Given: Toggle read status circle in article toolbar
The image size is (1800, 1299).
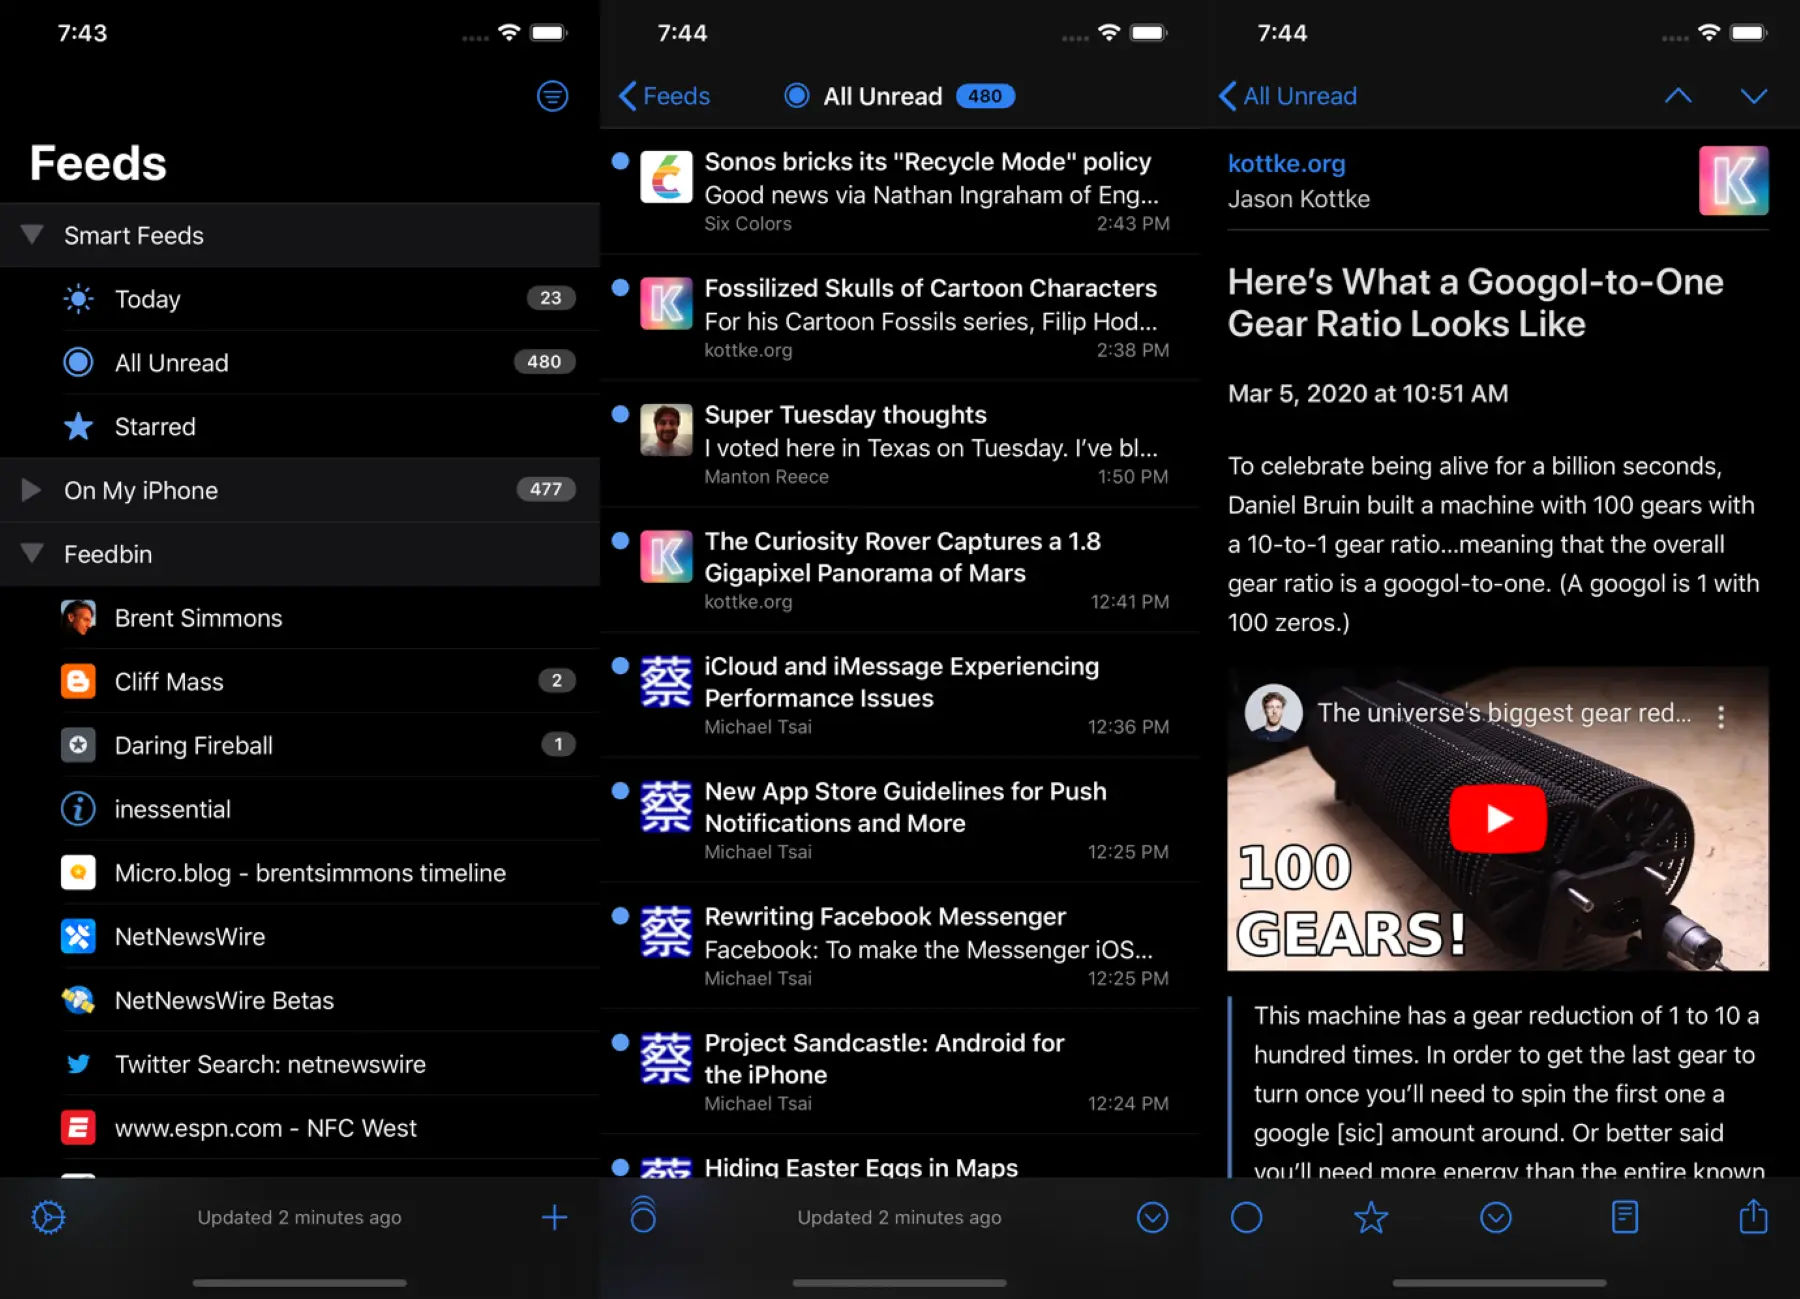Looking at the screenshot, I should click(1246, 1217).
